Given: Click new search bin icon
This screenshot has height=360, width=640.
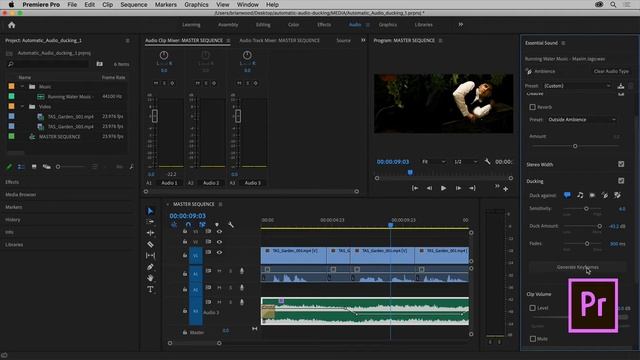Looking at the screenshot, I should (100, 64).
